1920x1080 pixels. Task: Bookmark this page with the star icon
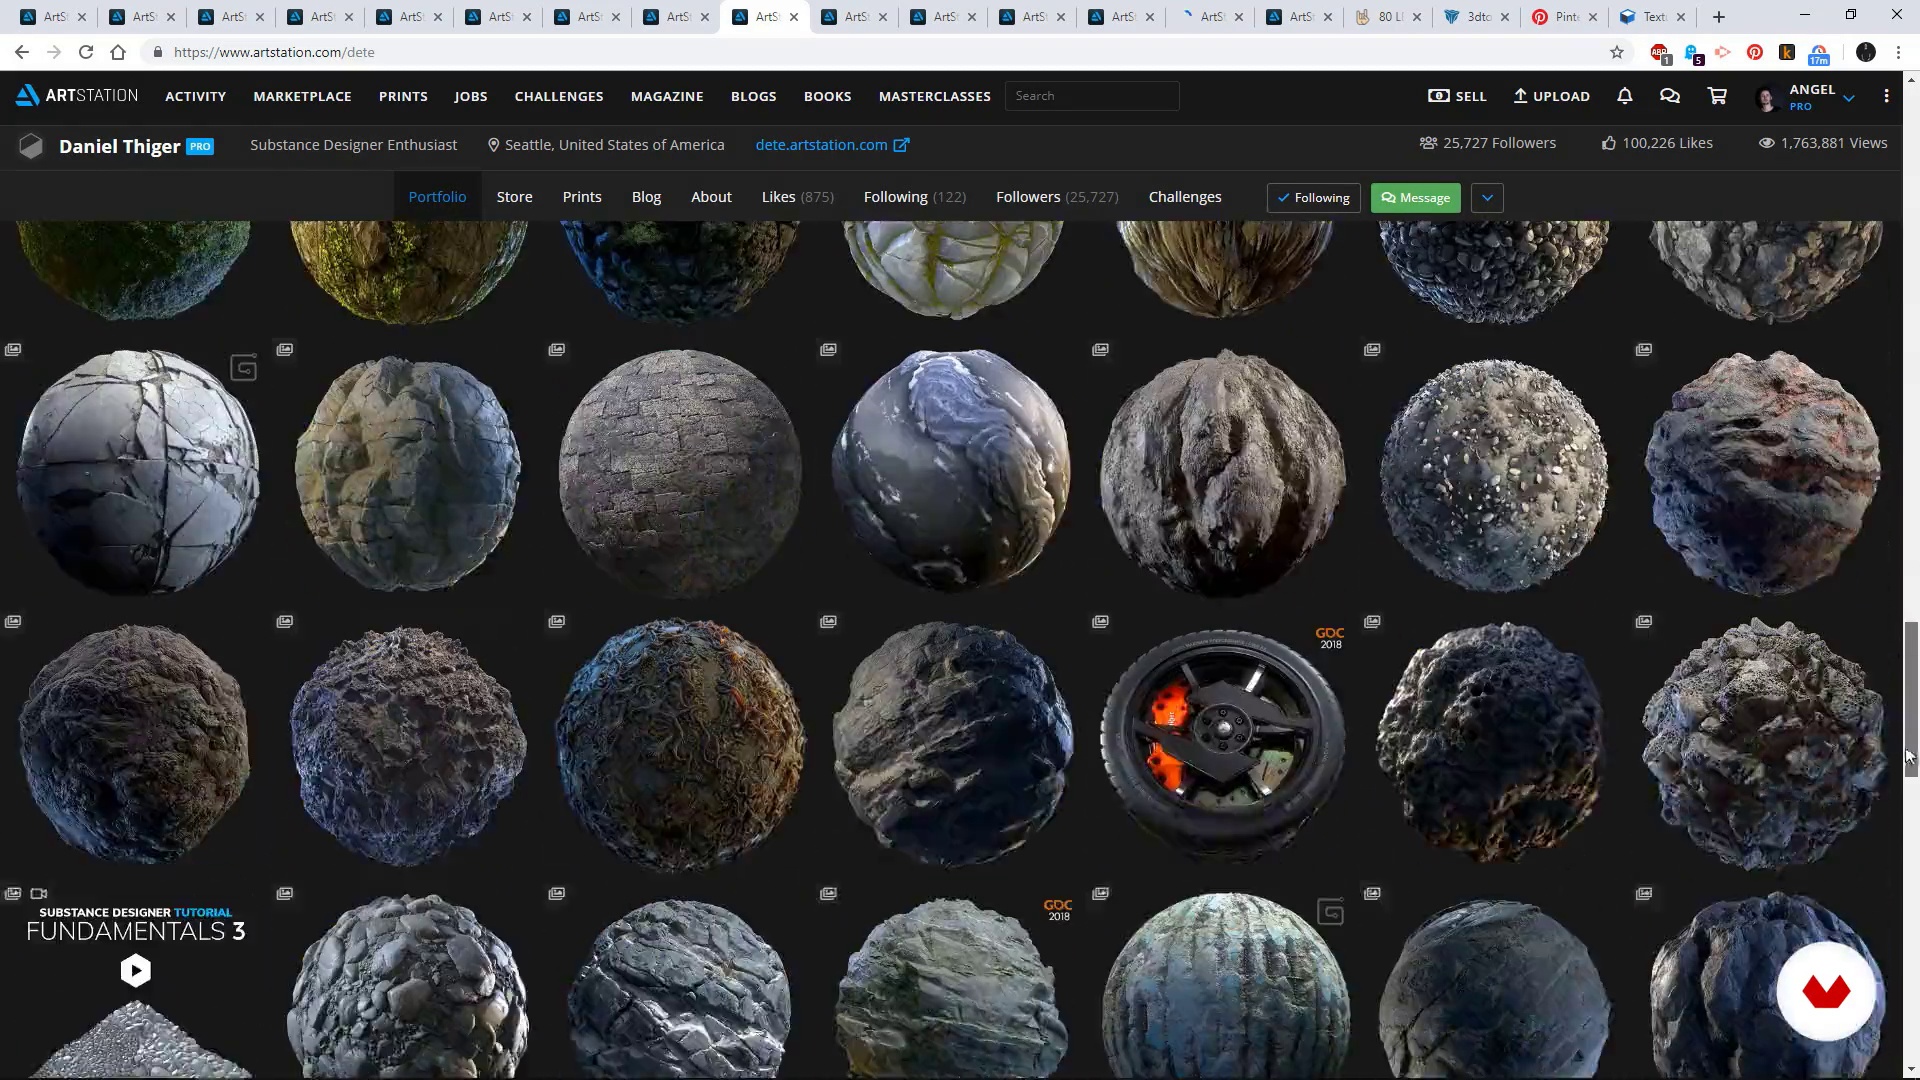(1617, 52)
